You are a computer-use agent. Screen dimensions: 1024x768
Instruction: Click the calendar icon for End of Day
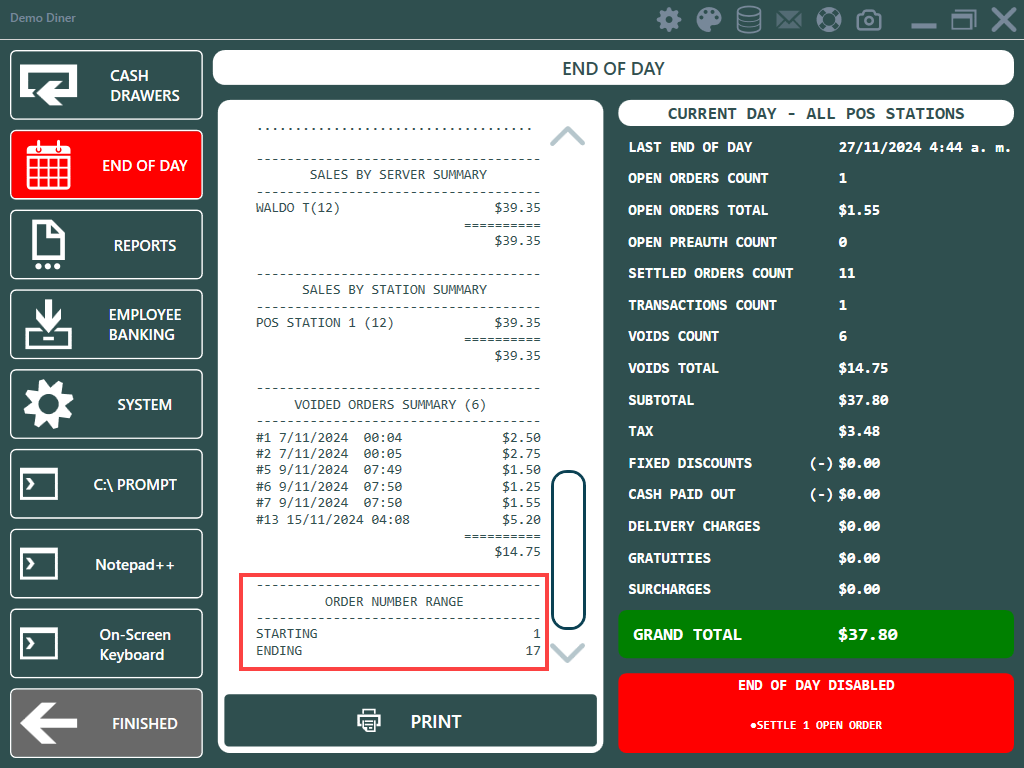click(x=49, y=165)
